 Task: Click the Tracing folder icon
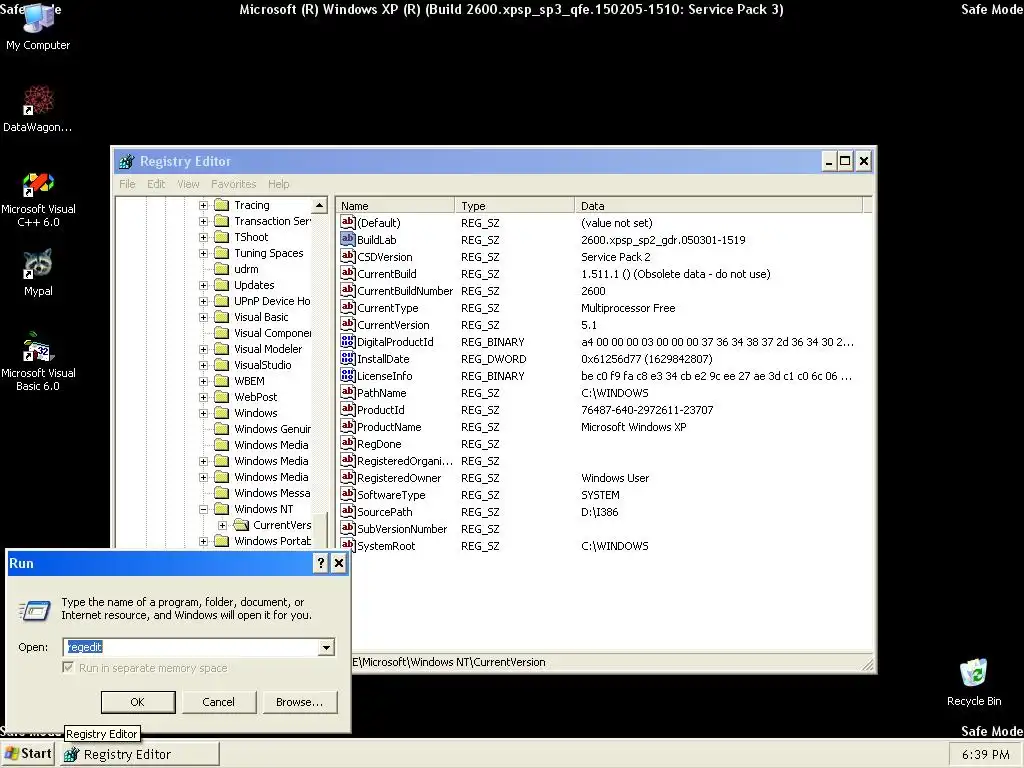[x=222, y=205]
